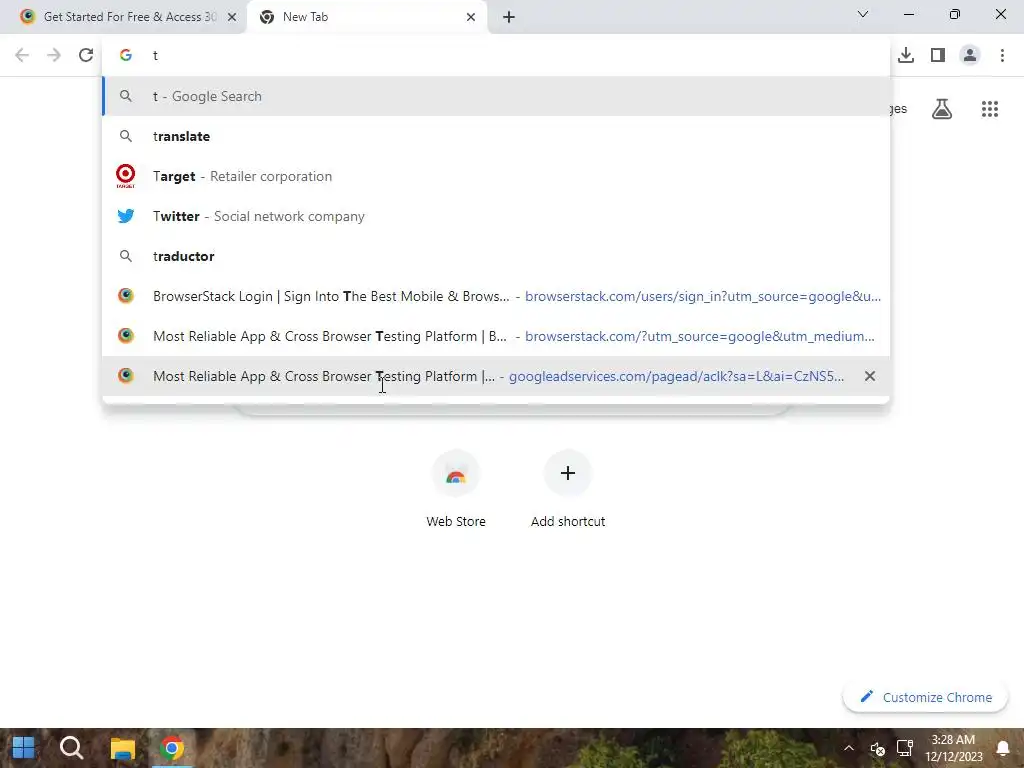
Task: Open the Downloads icon in toolbar
Action: (x=906, y=55)
